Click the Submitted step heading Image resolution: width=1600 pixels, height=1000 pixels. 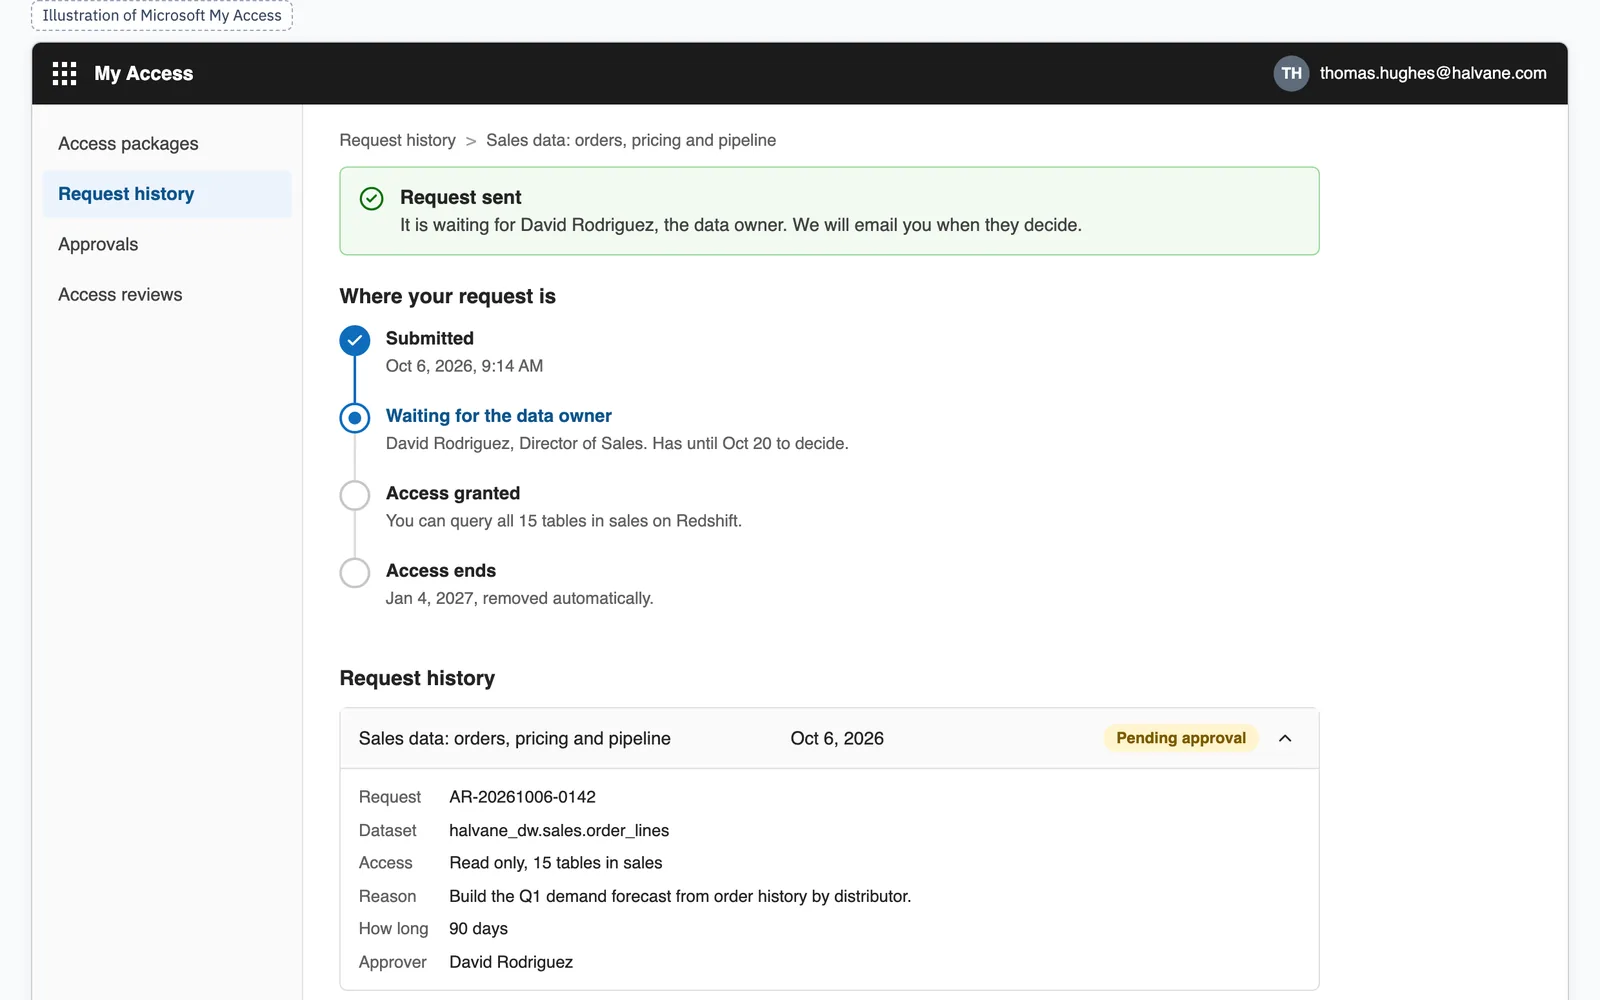click(x=430, y=338)
